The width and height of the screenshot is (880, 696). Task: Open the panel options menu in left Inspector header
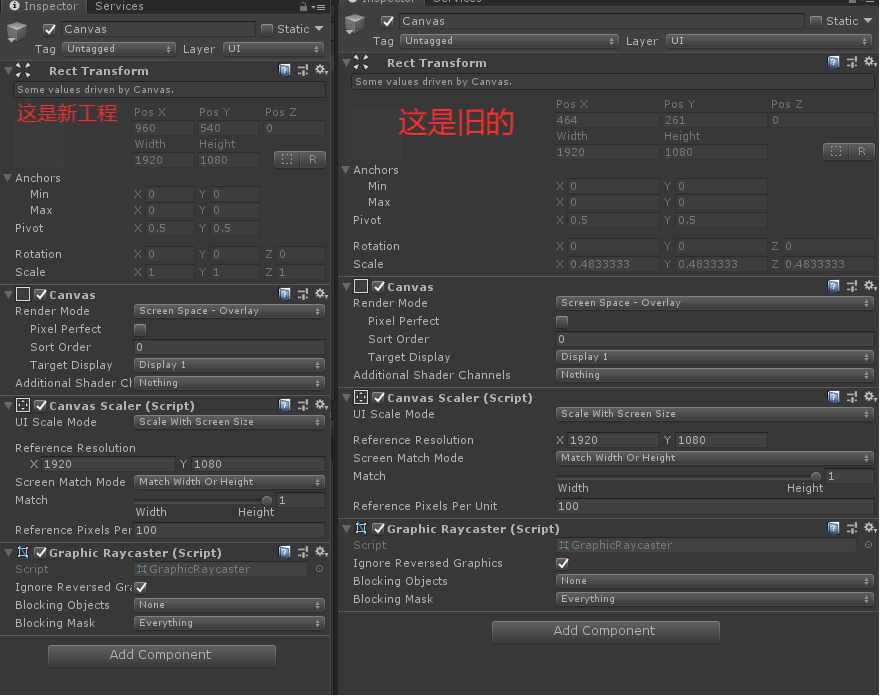(x=319, y=7)
